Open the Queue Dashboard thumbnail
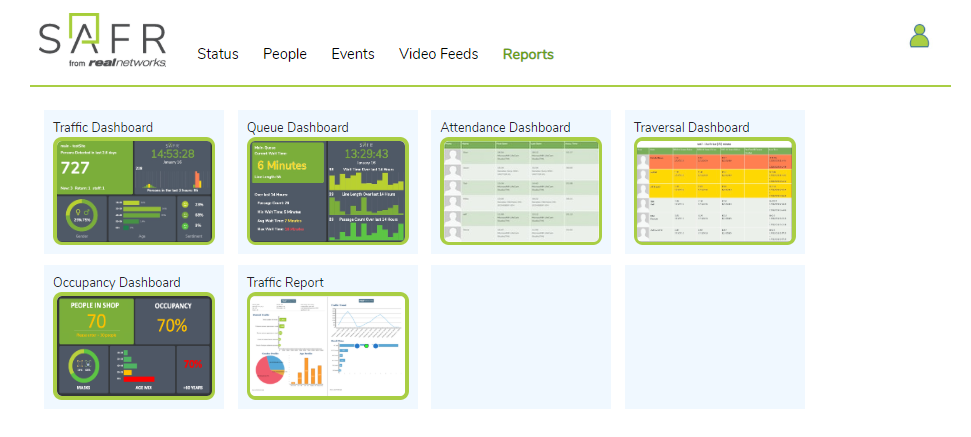The image size is (971, 437). coord(328,191)
